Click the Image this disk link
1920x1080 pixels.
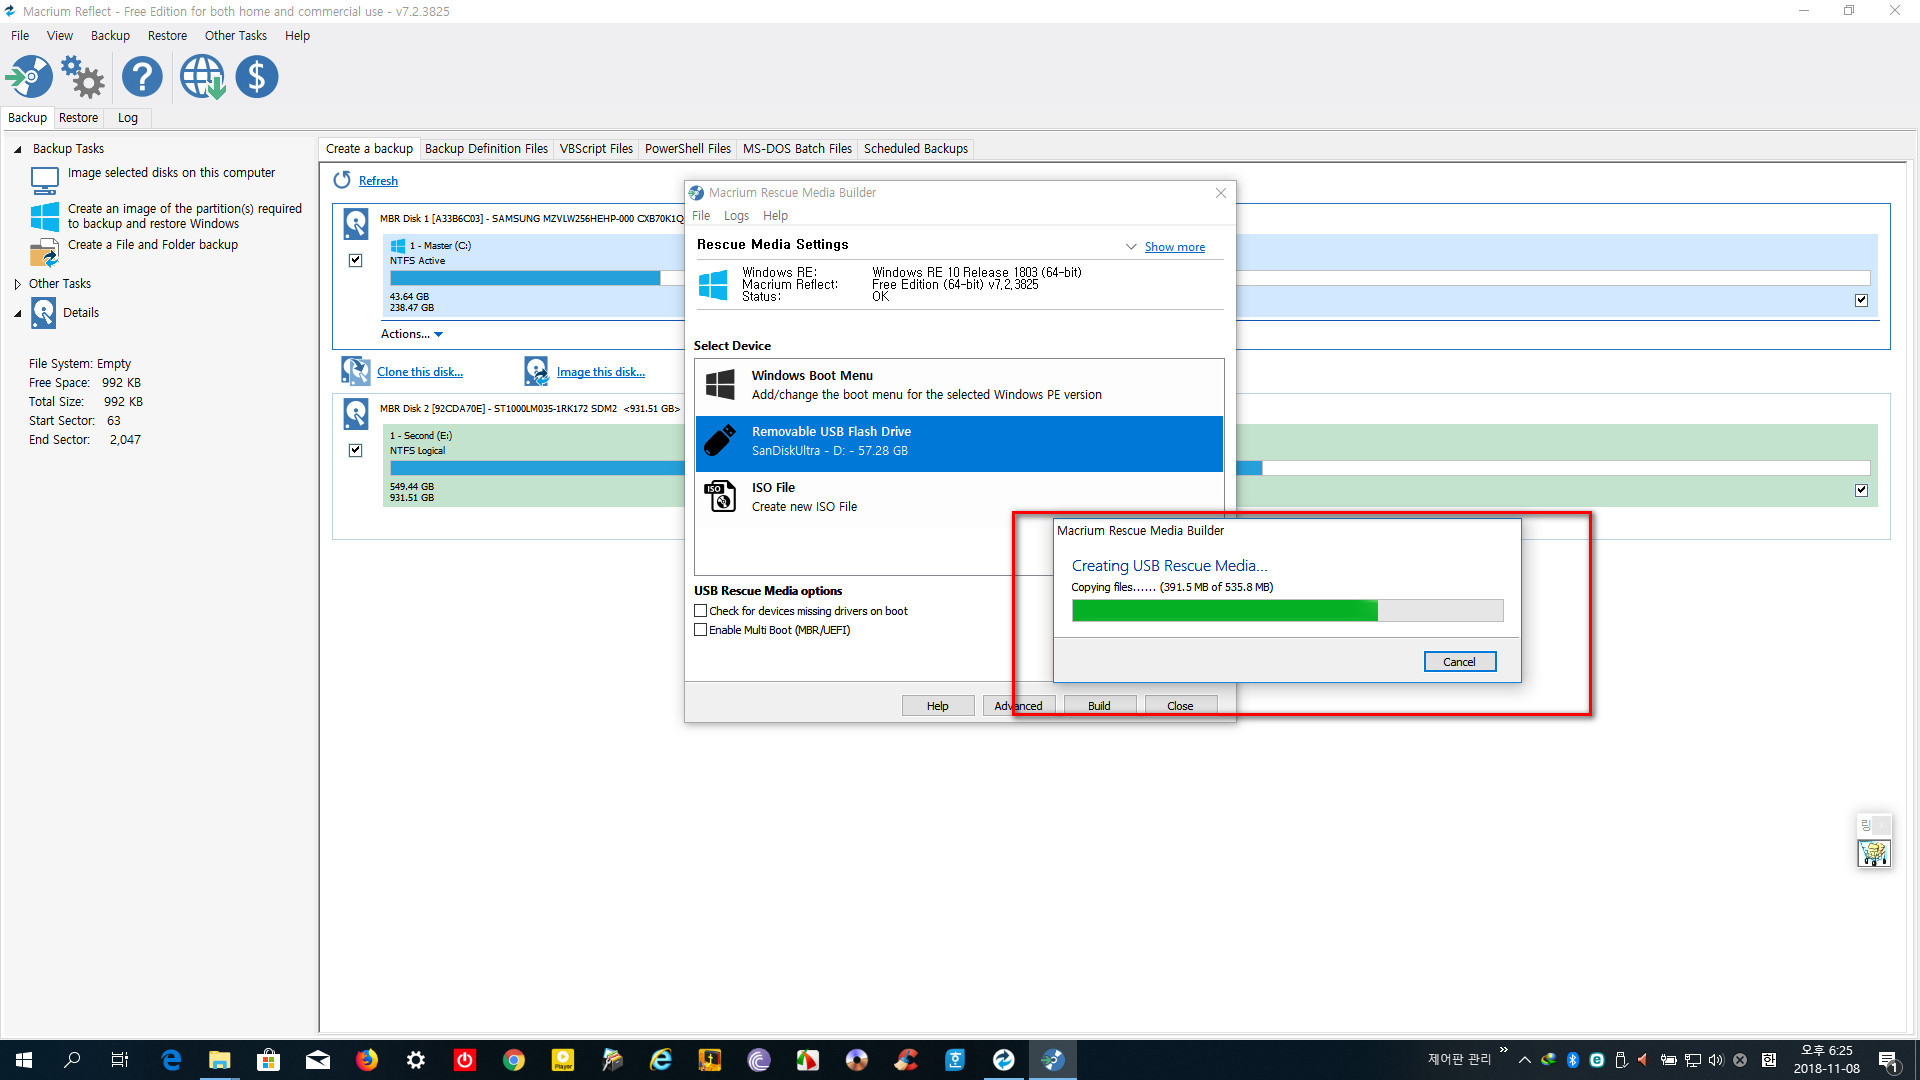600,372
